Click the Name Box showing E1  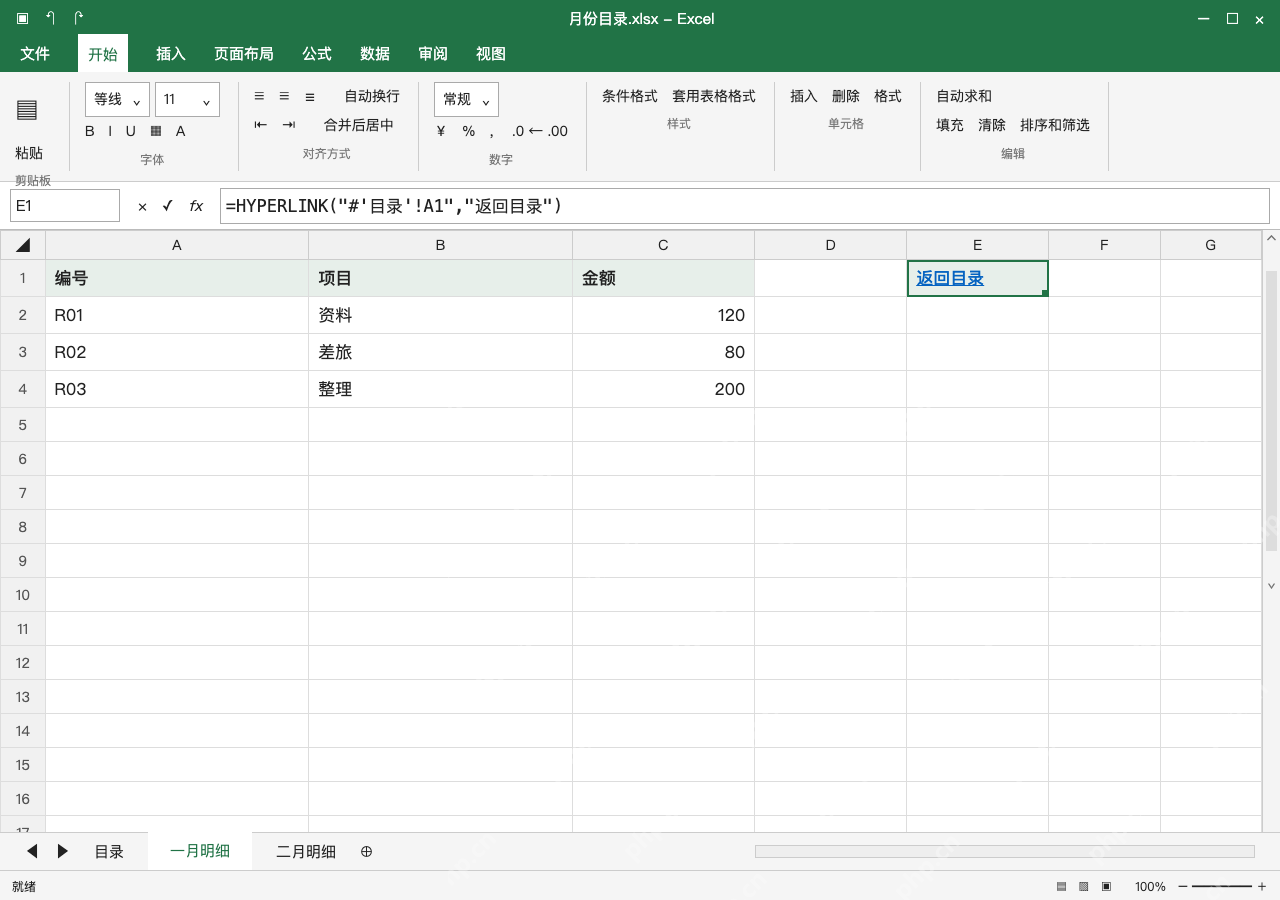pyautogui.click(x=65, y=206)
